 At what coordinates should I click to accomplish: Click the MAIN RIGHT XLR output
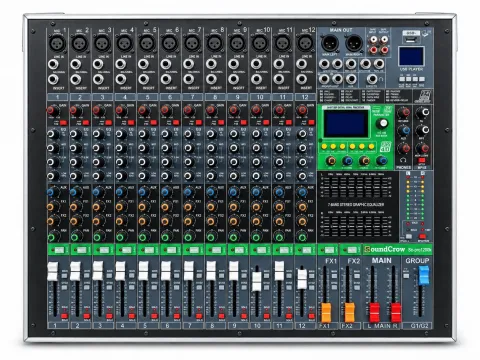[354, 43]
